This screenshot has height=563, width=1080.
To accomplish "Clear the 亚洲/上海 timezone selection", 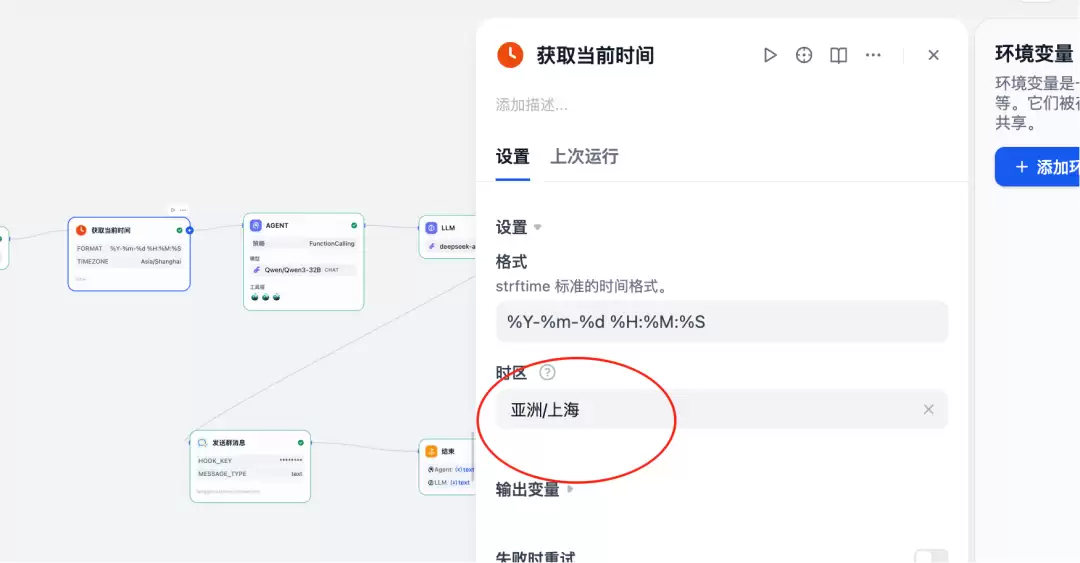I will point(928,410).
